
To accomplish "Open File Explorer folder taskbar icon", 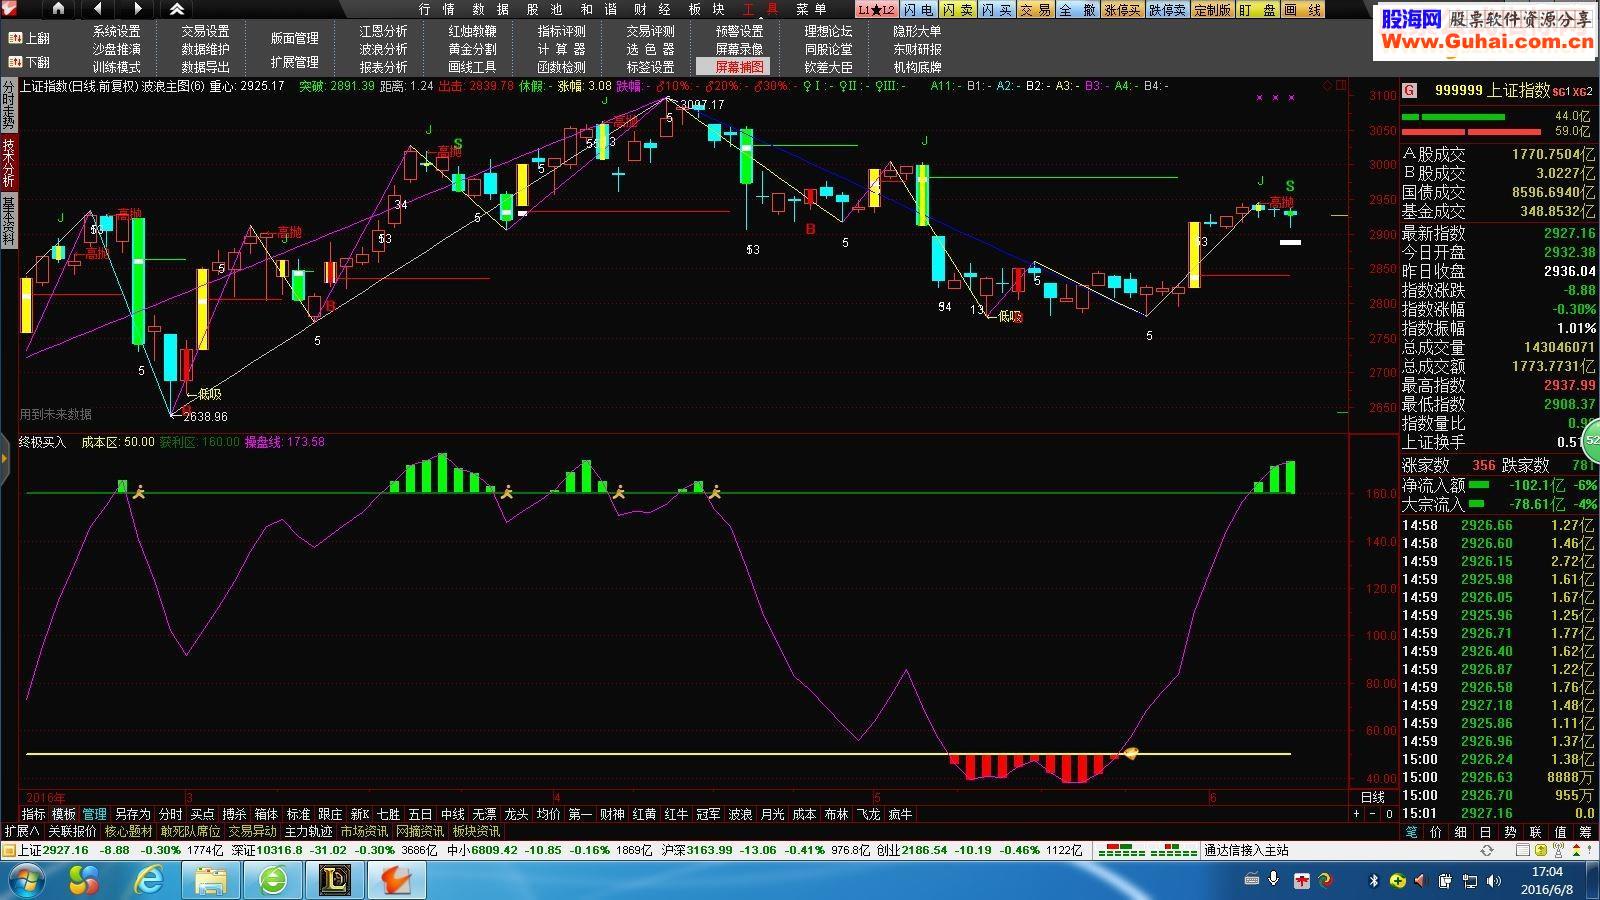I will (x=211, y=881).
